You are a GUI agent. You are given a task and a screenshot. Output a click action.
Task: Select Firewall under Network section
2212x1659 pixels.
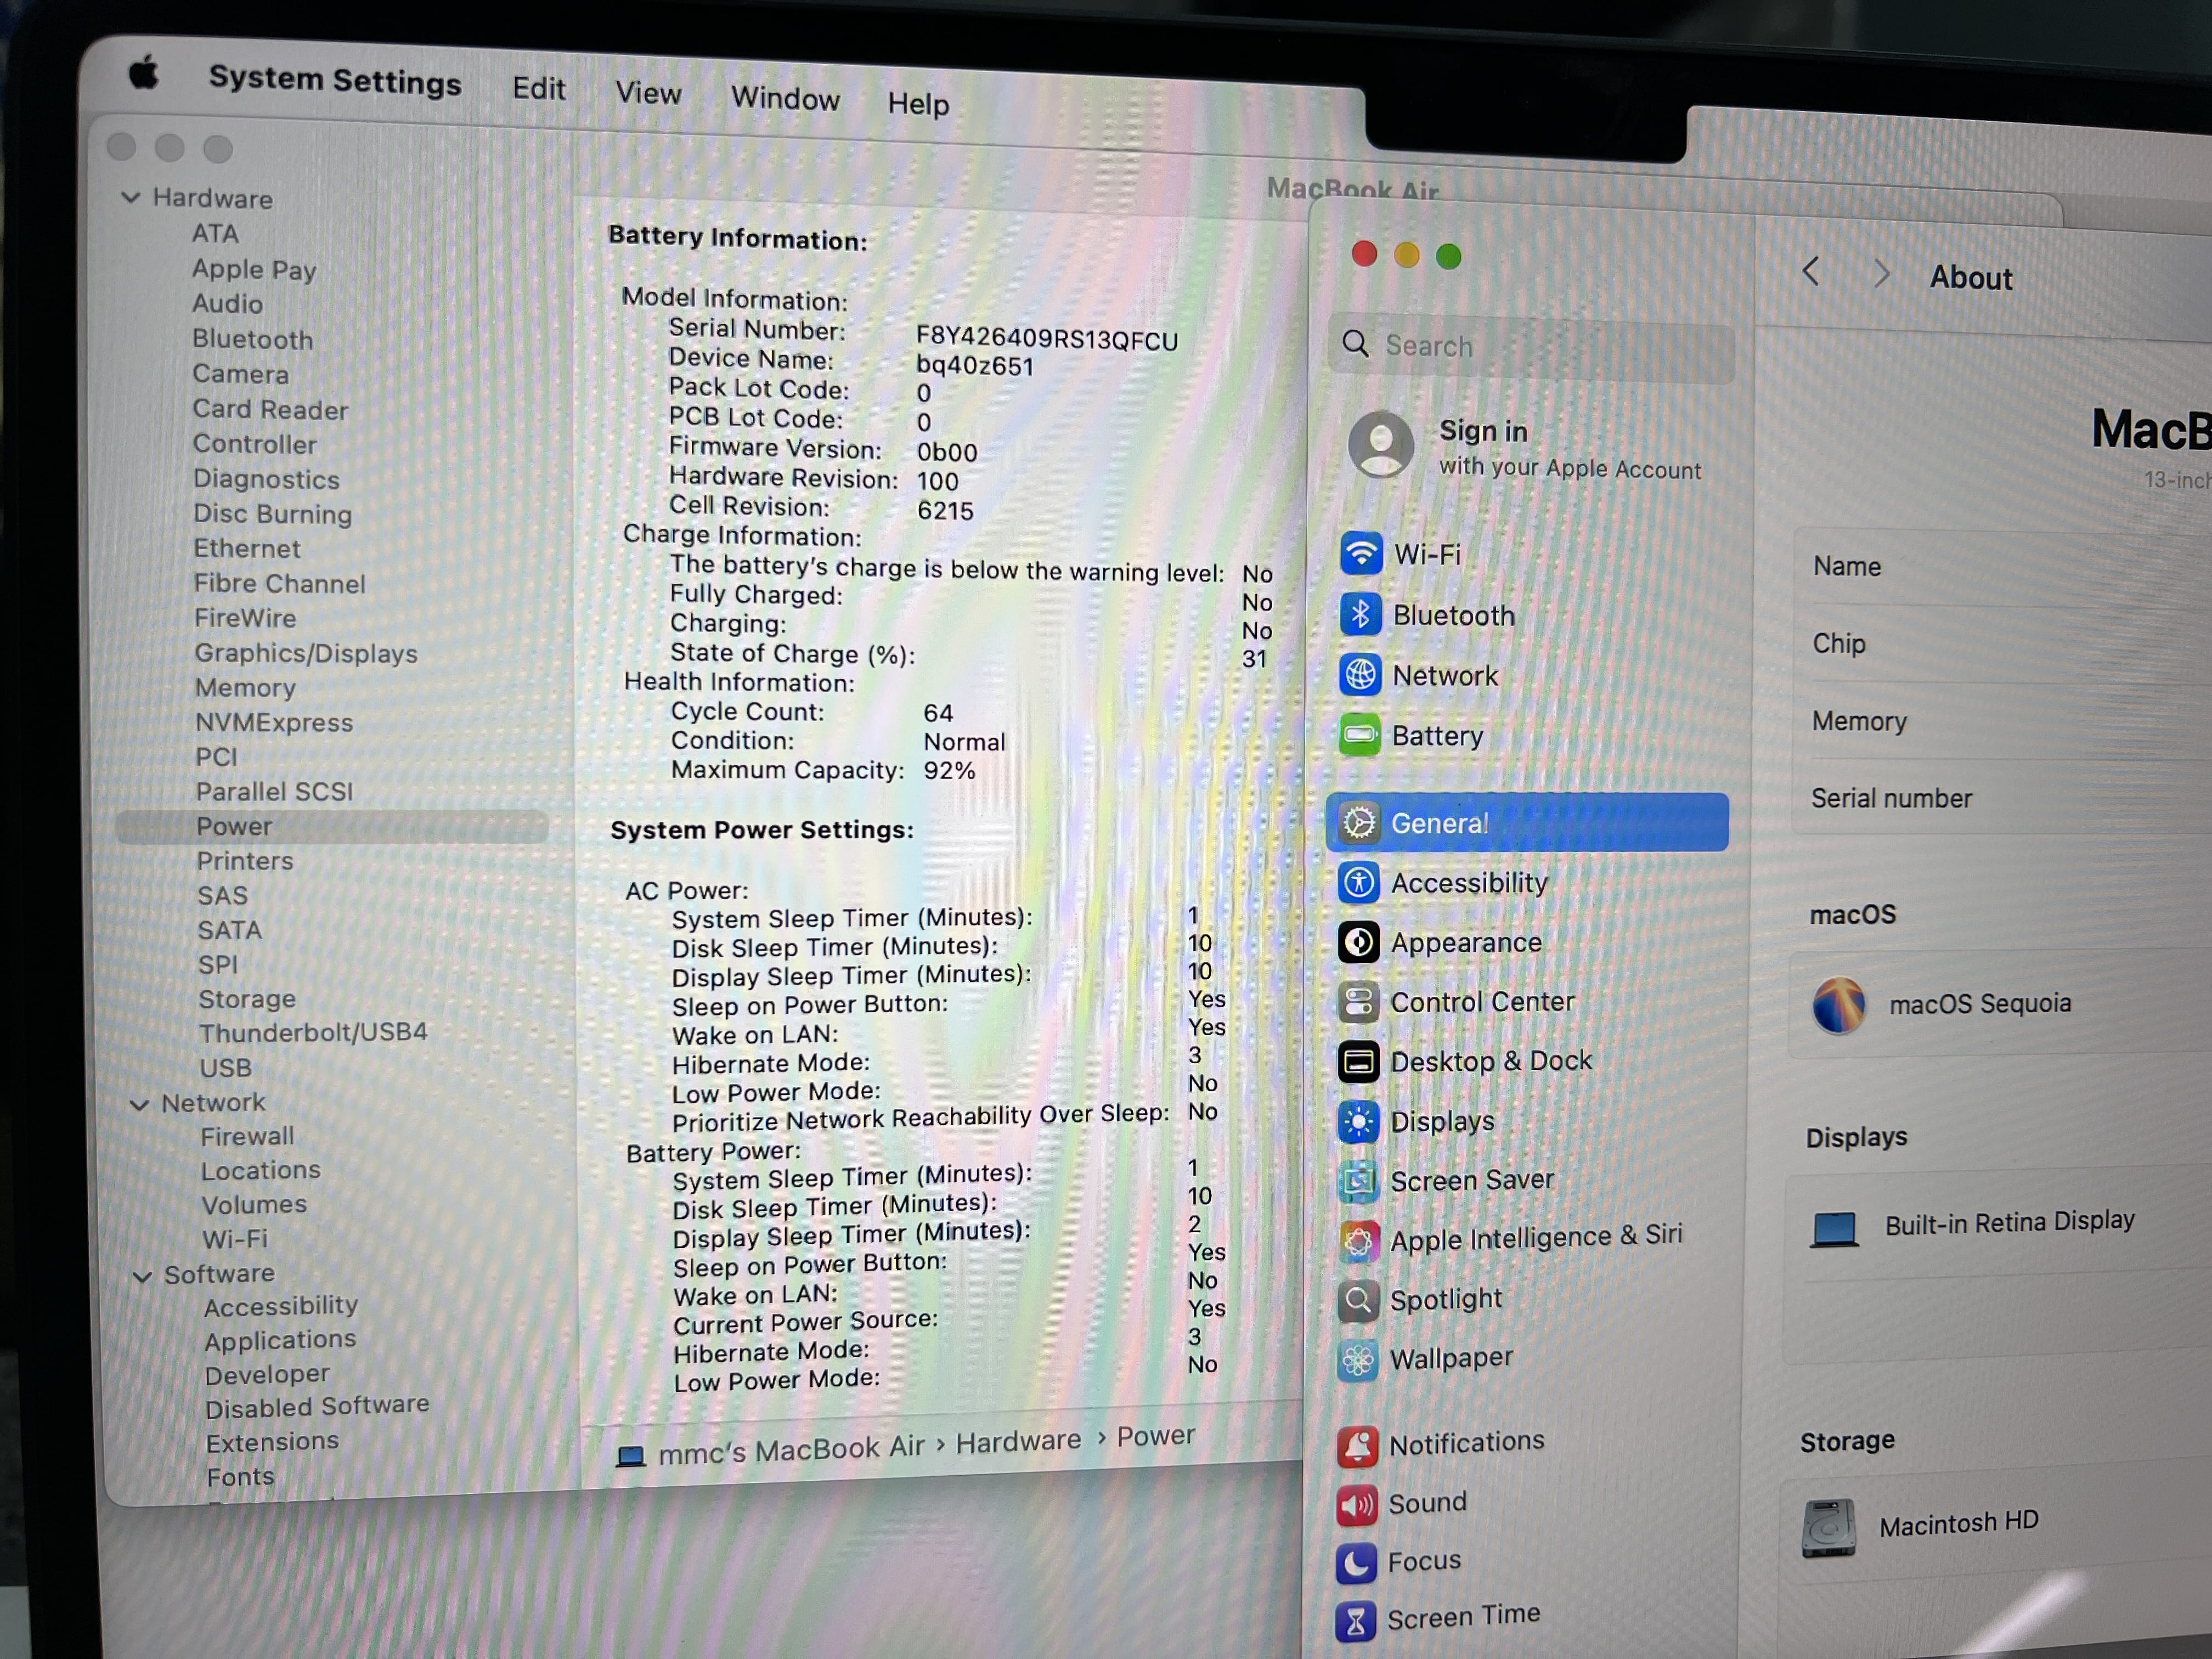click(x=247, y=1137)
